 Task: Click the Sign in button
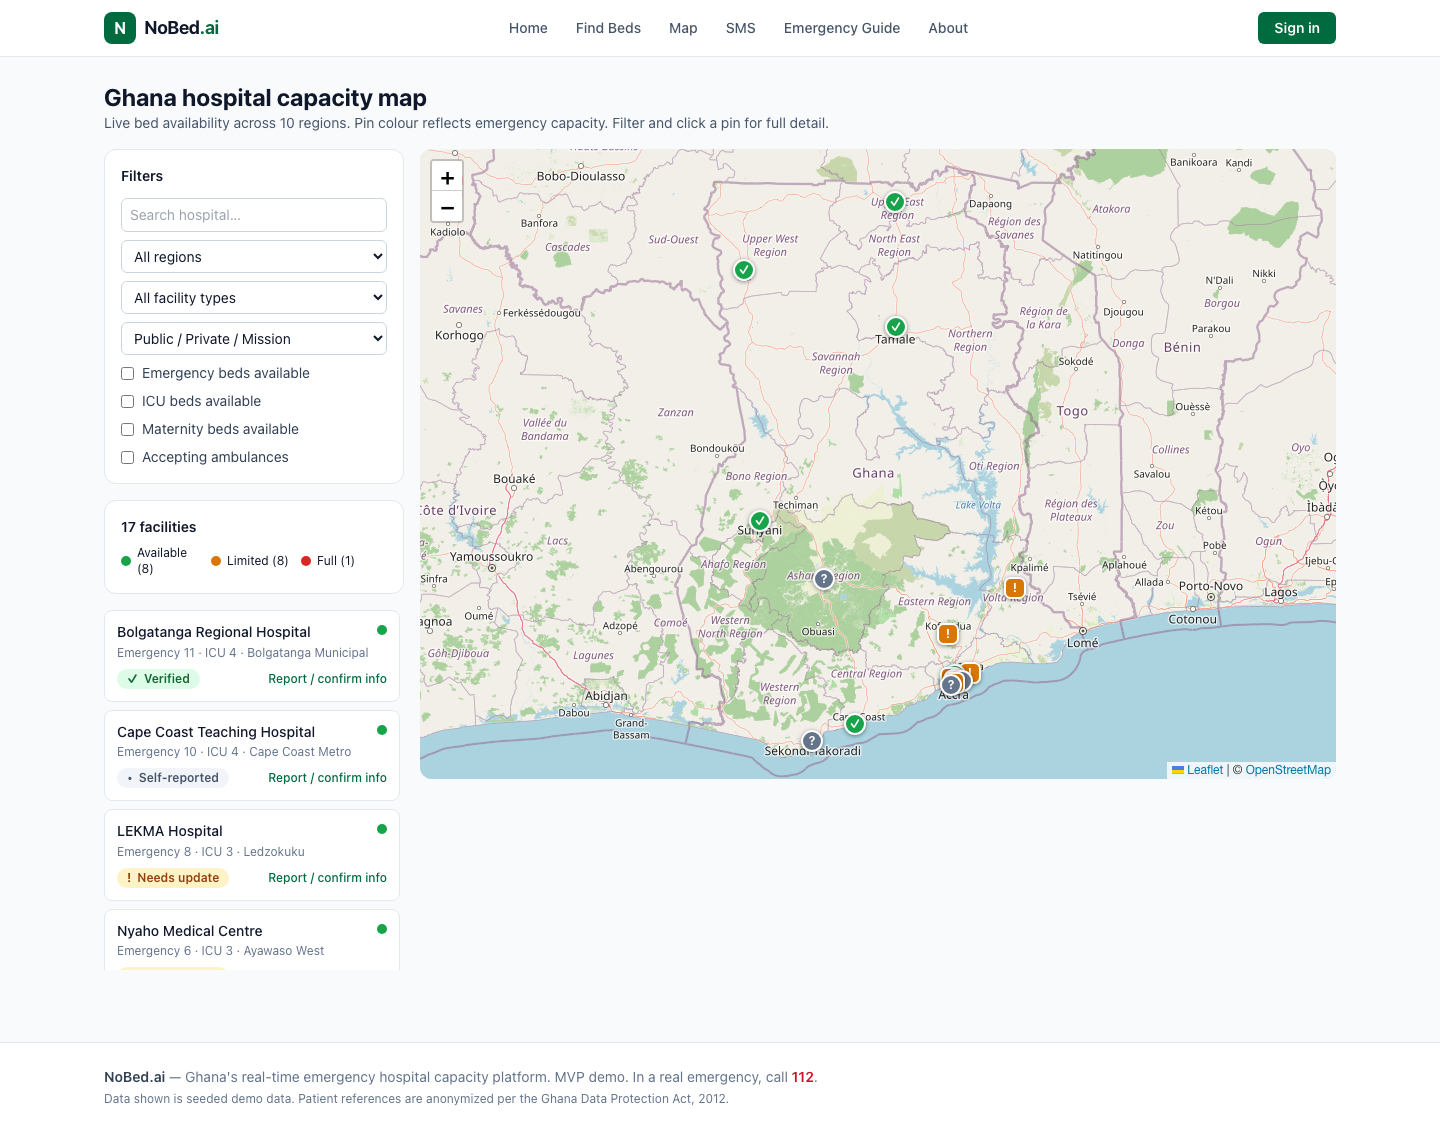(1297, 28)
